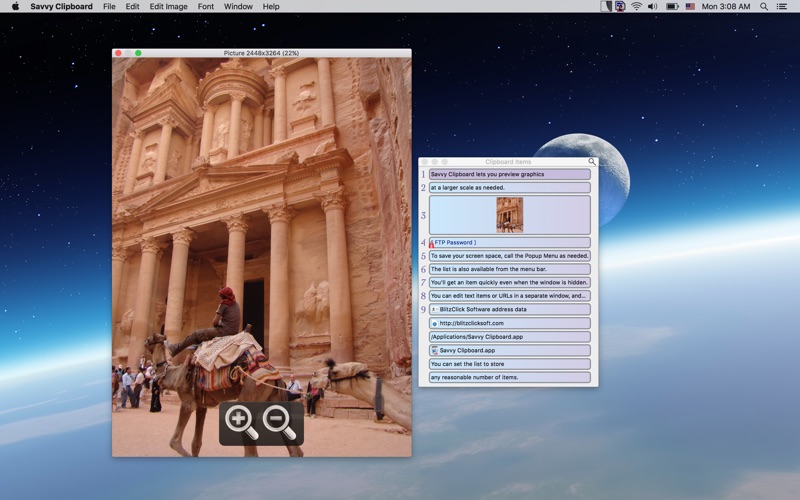The width and height of the screenshot is (800, 500).
Task: Click the first gray status icon in menu bar
Action: 606,7
